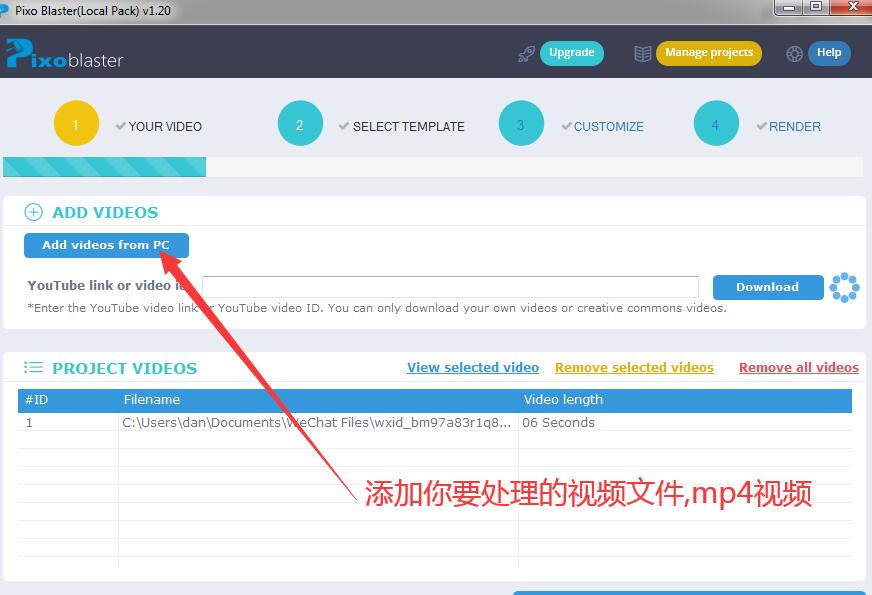Click the Add videos from PC button
872x595 pixels.
click(106, 245)
